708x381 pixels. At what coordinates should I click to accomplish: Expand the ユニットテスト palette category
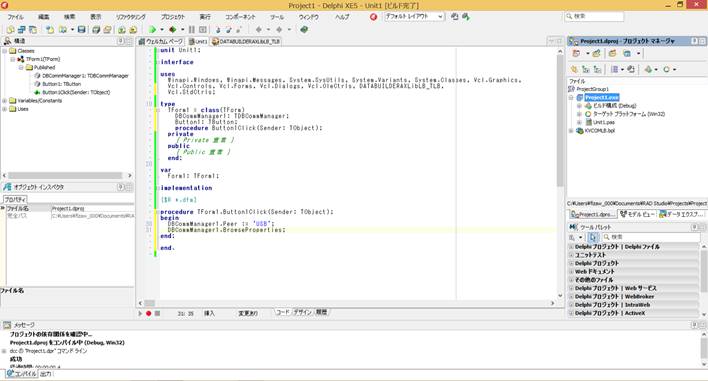(x=571, y=255)
